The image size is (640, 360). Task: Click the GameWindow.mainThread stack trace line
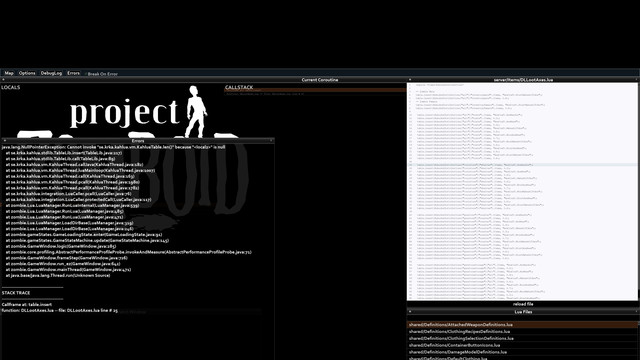[x=69, y=269]
